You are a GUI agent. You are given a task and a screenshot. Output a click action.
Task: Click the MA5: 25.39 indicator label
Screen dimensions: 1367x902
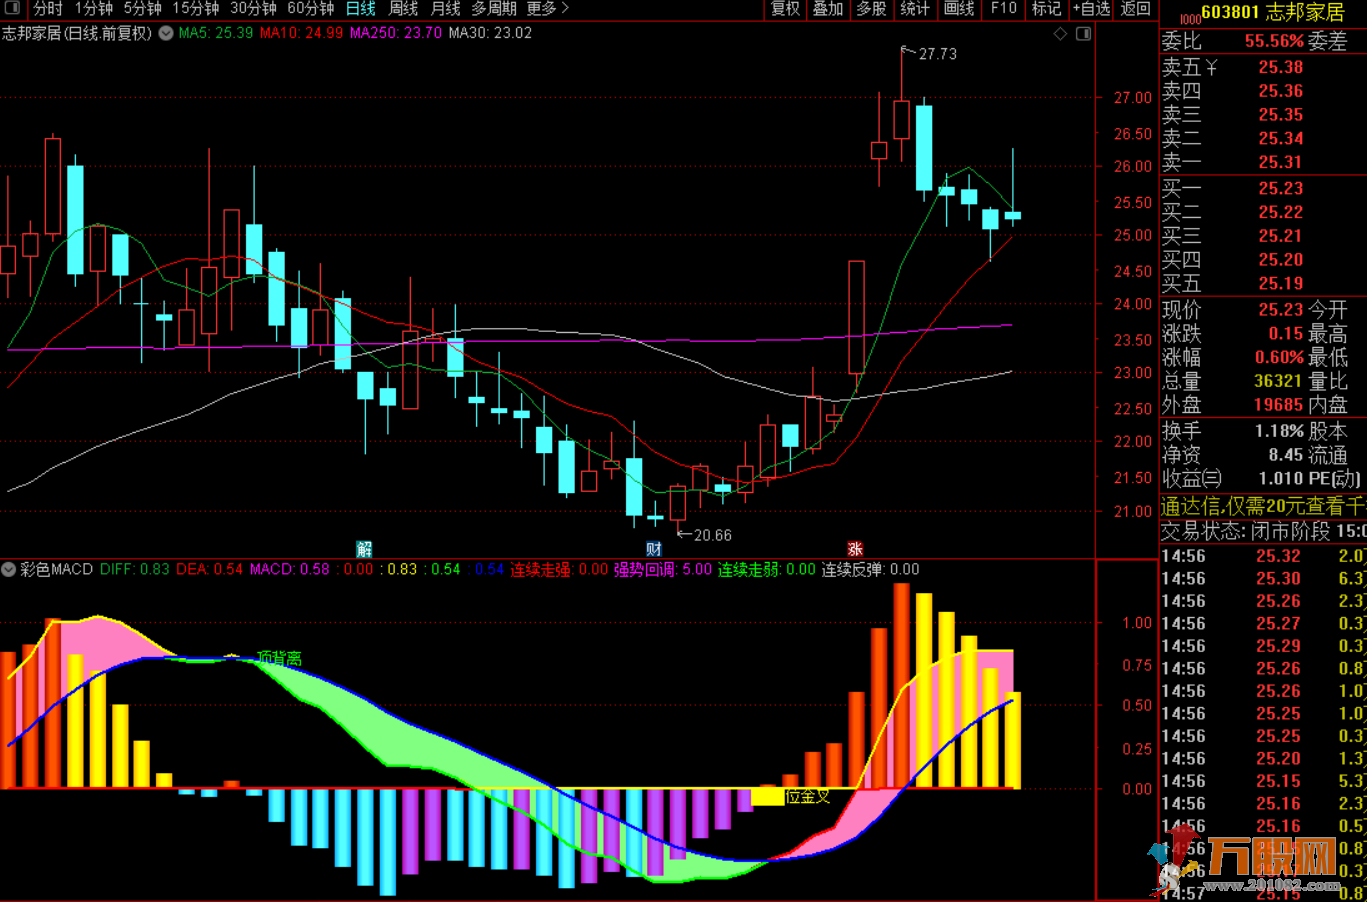pyautogui.click(x=215, y=33)
